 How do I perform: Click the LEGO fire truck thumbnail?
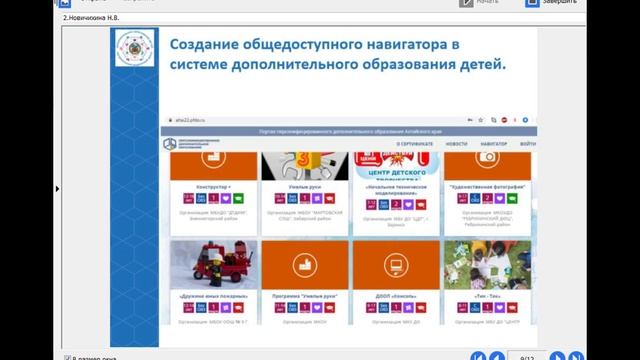[213, 265]
